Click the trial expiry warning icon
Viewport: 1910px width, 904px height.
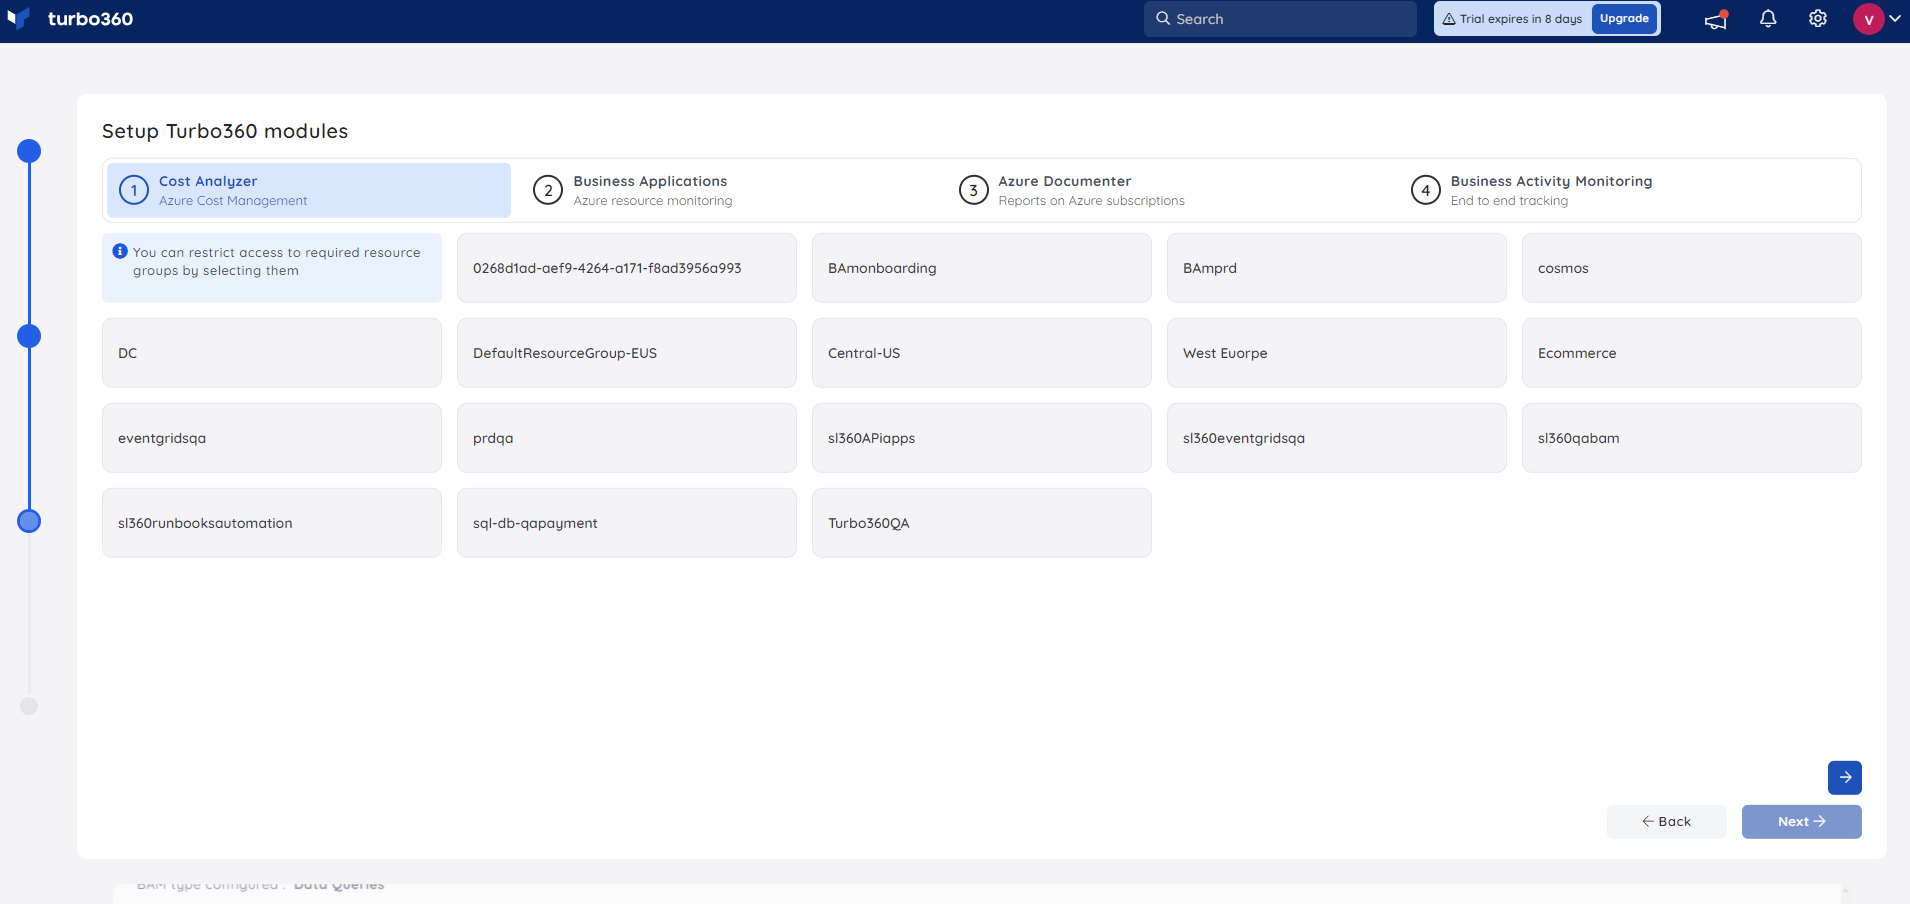coord(1449,19)
